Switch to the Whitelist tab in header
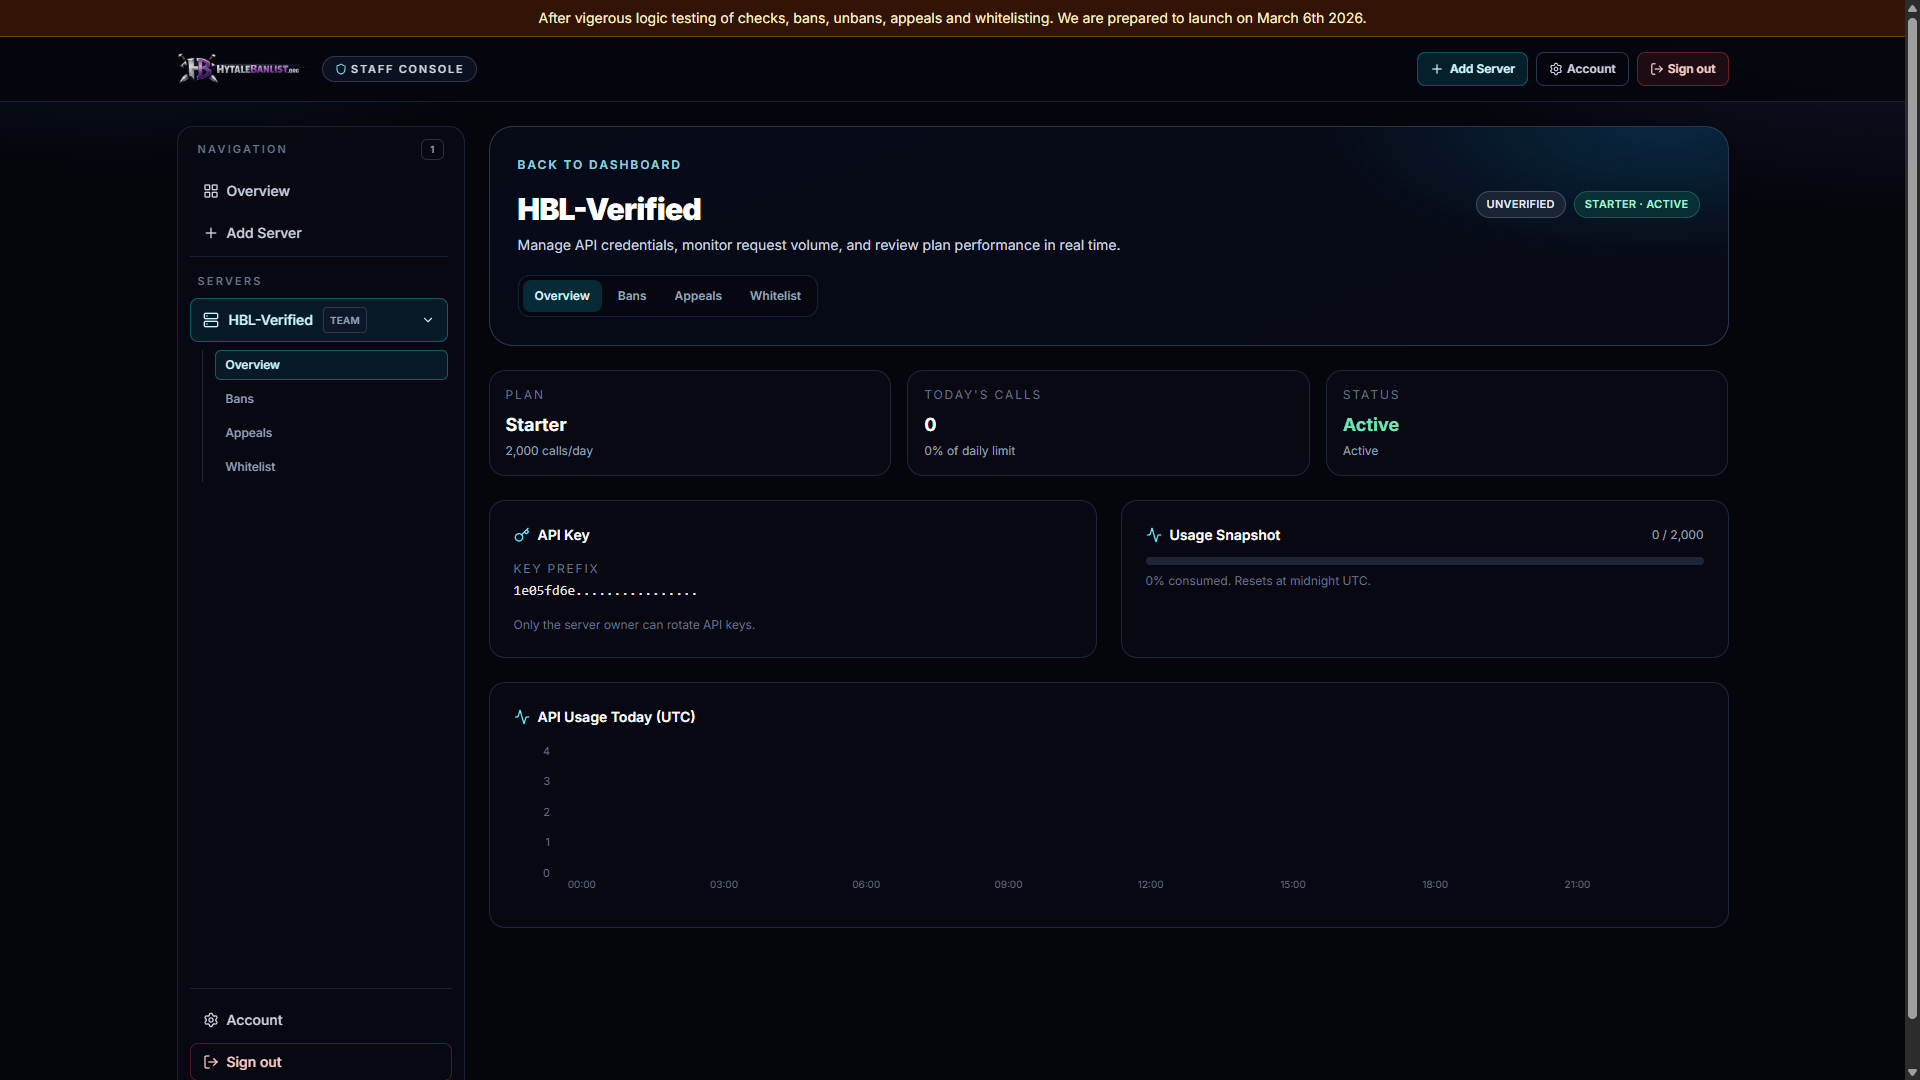 pos(775,296)
